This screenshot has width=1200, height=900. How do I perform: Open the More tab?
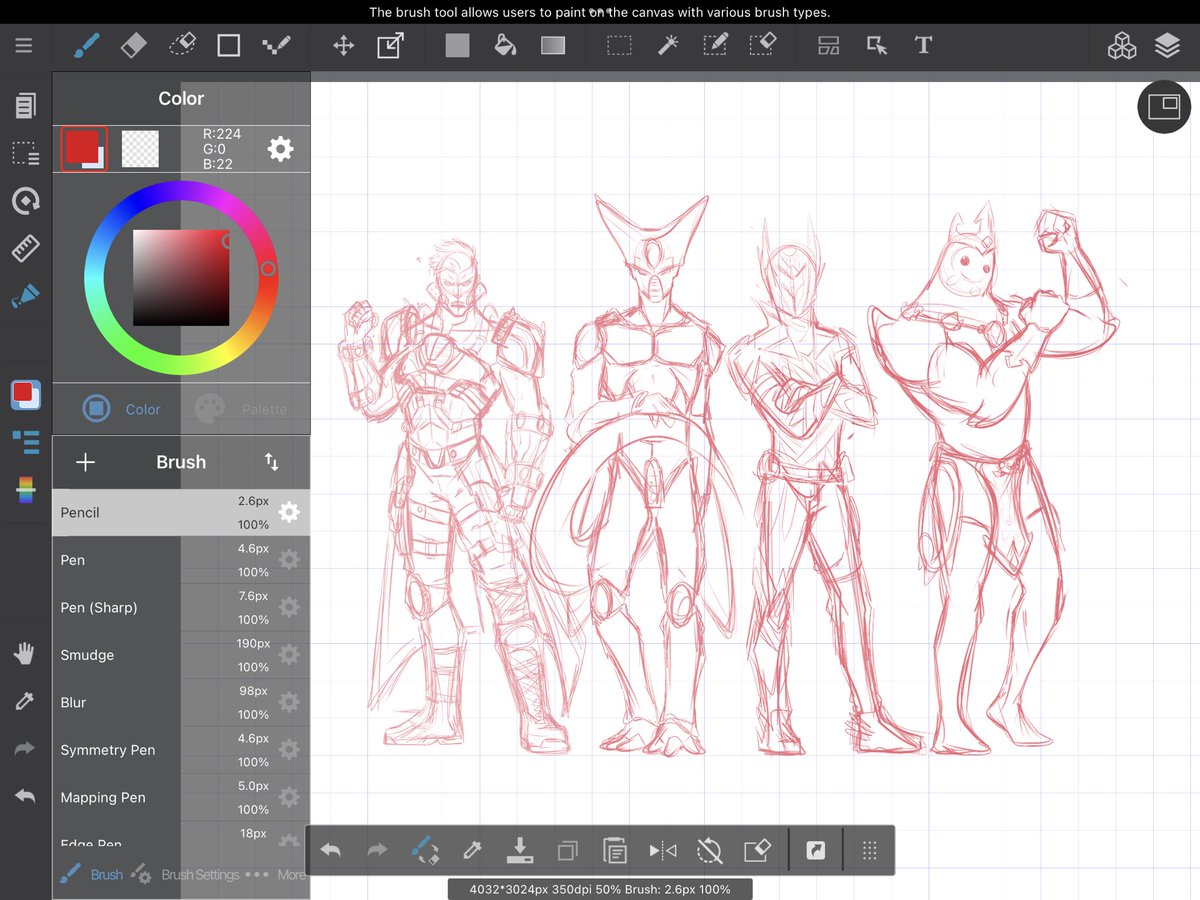pos(276,874)
